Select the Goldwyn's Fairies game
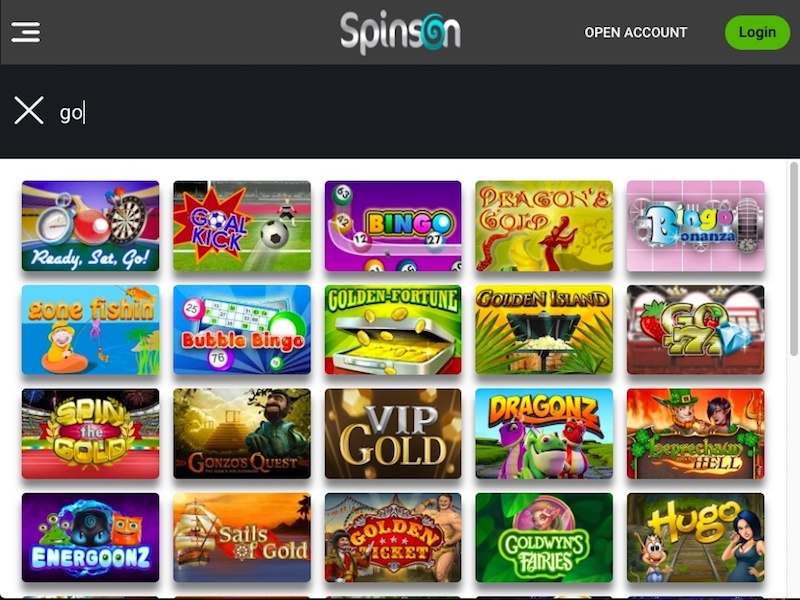 coord(544,537)
